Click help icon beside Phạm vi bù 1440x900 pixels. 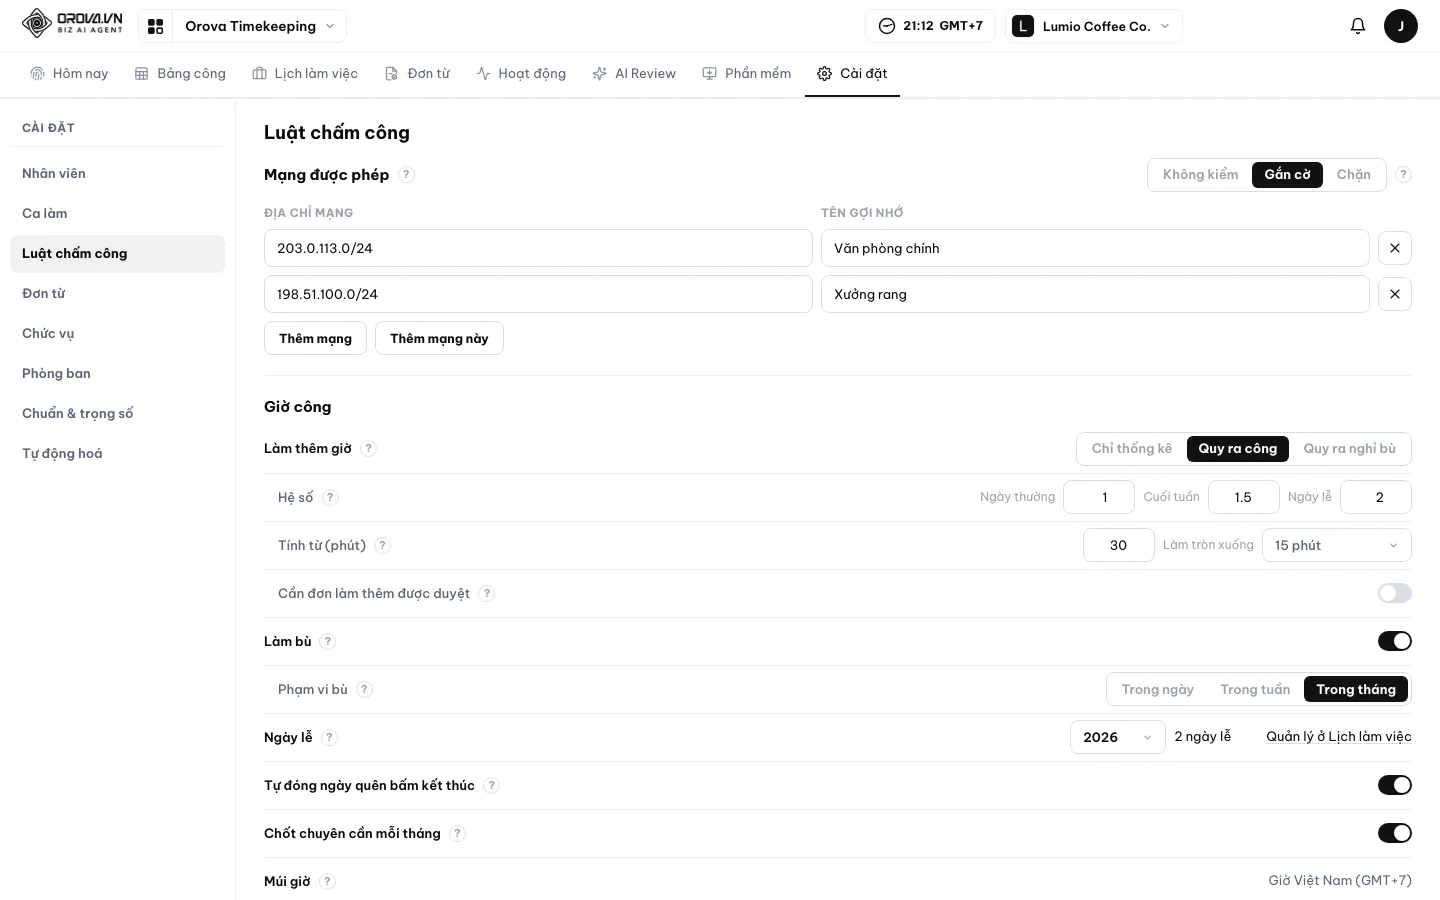pyautogui.click(x=364, y=689)
